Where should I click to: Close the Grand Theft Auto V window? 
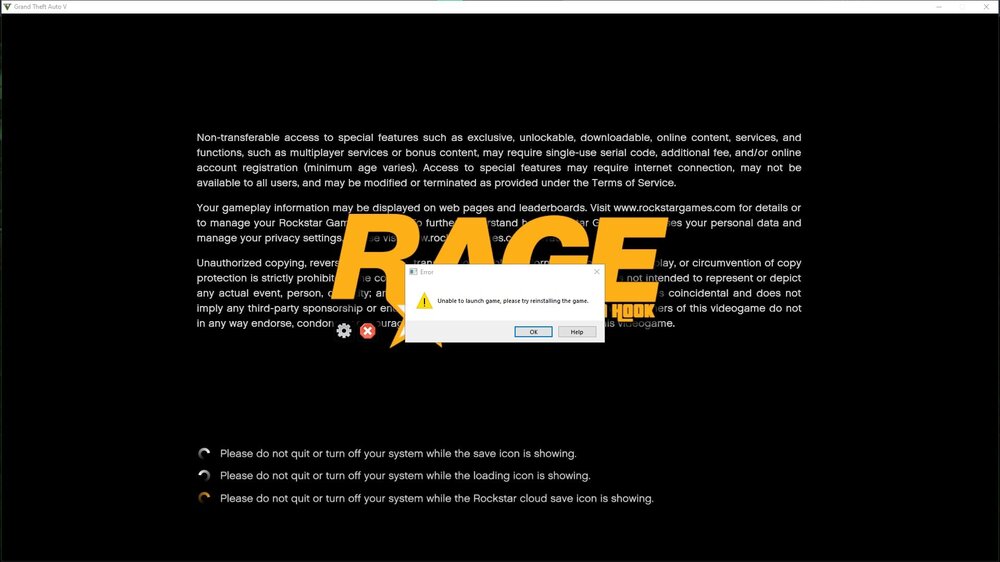pos(986,6)
